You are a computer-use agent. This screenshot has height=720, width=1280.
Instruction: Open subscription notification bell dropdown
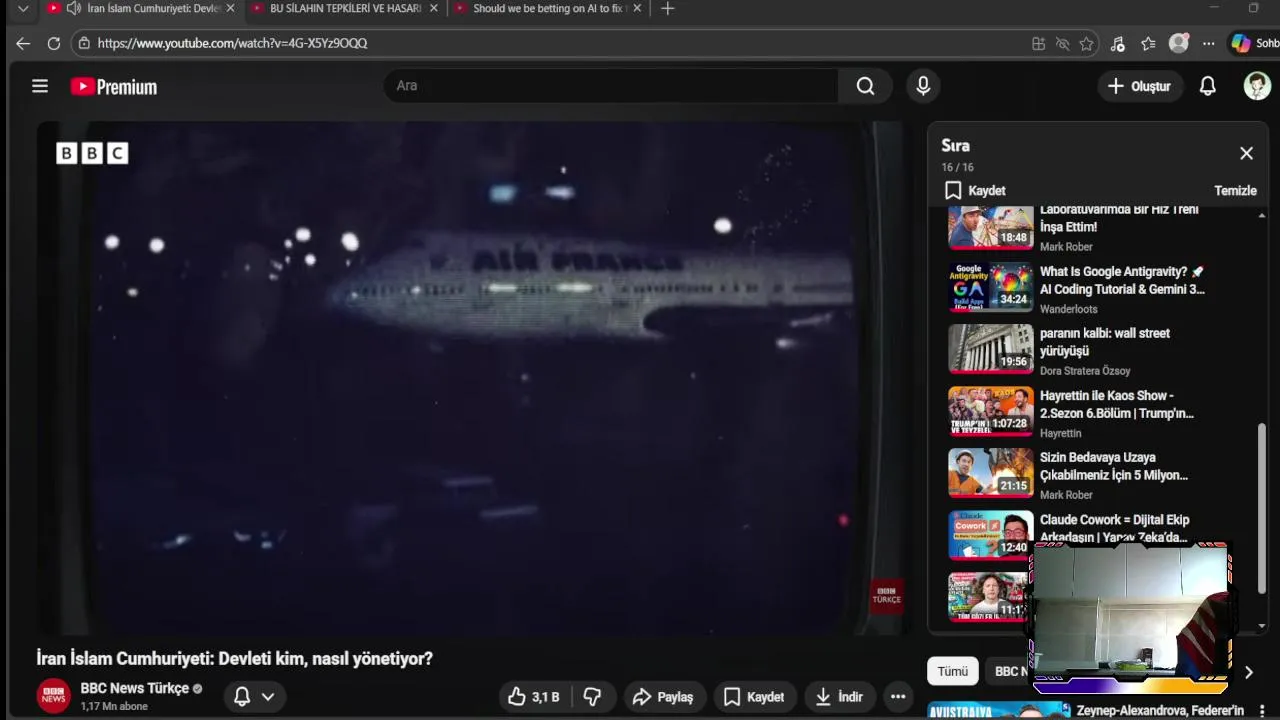254,697
